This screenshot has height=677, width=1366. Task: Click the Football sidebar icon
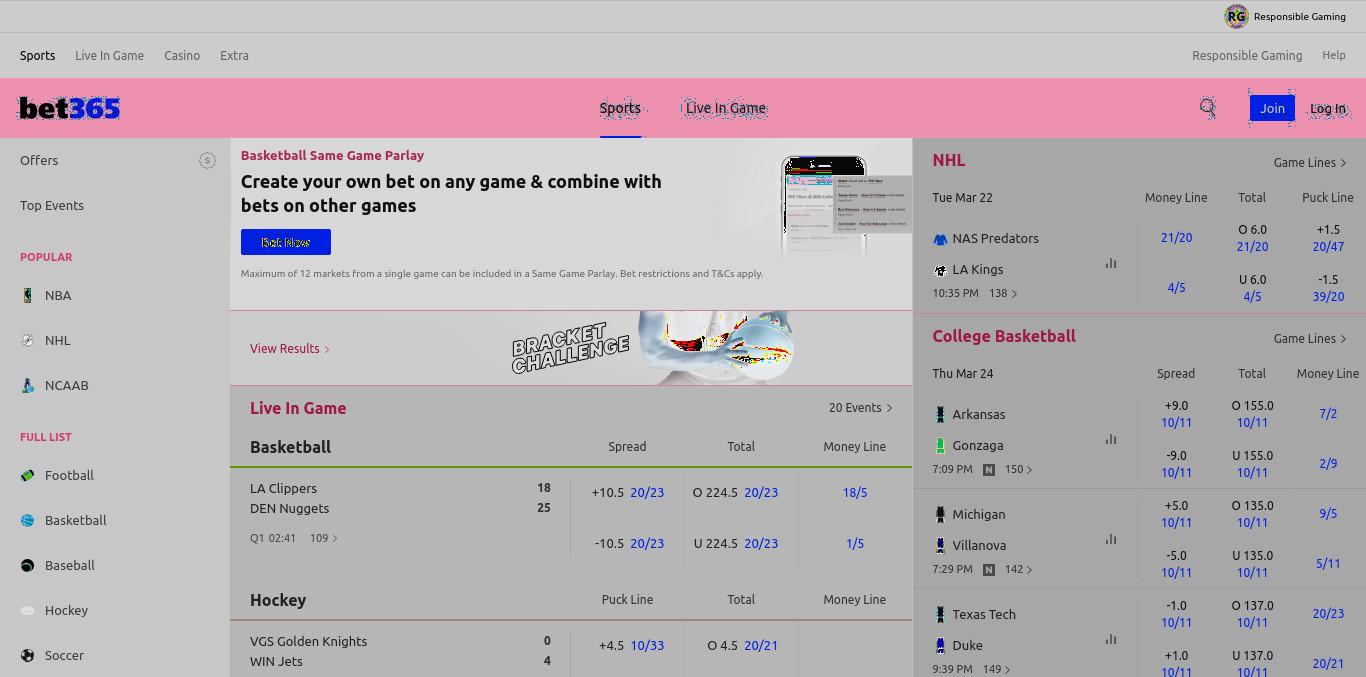pos(28,475)
